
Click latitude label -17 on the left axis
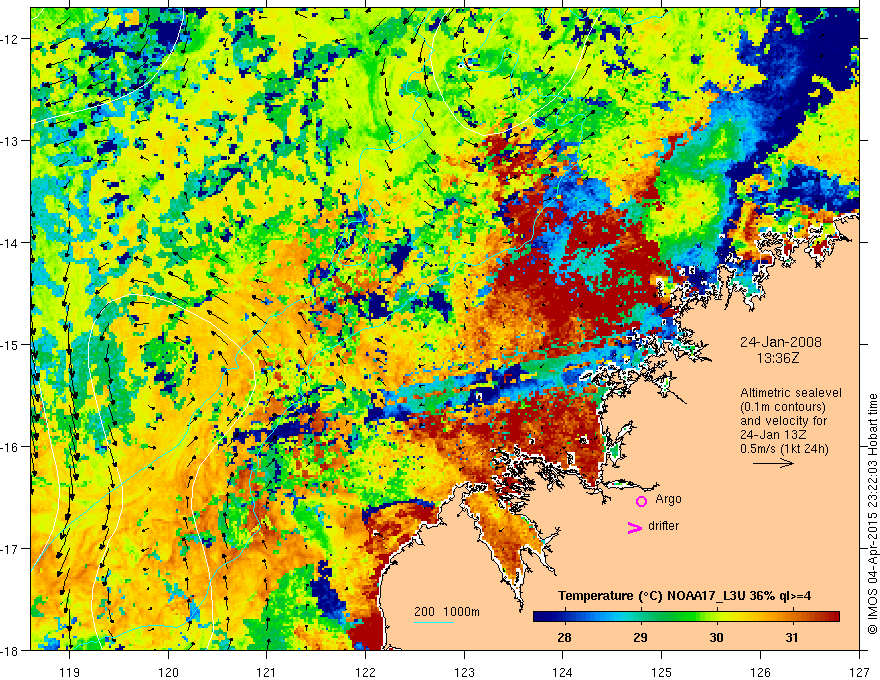pyautogui.click(x=10, y=549)
